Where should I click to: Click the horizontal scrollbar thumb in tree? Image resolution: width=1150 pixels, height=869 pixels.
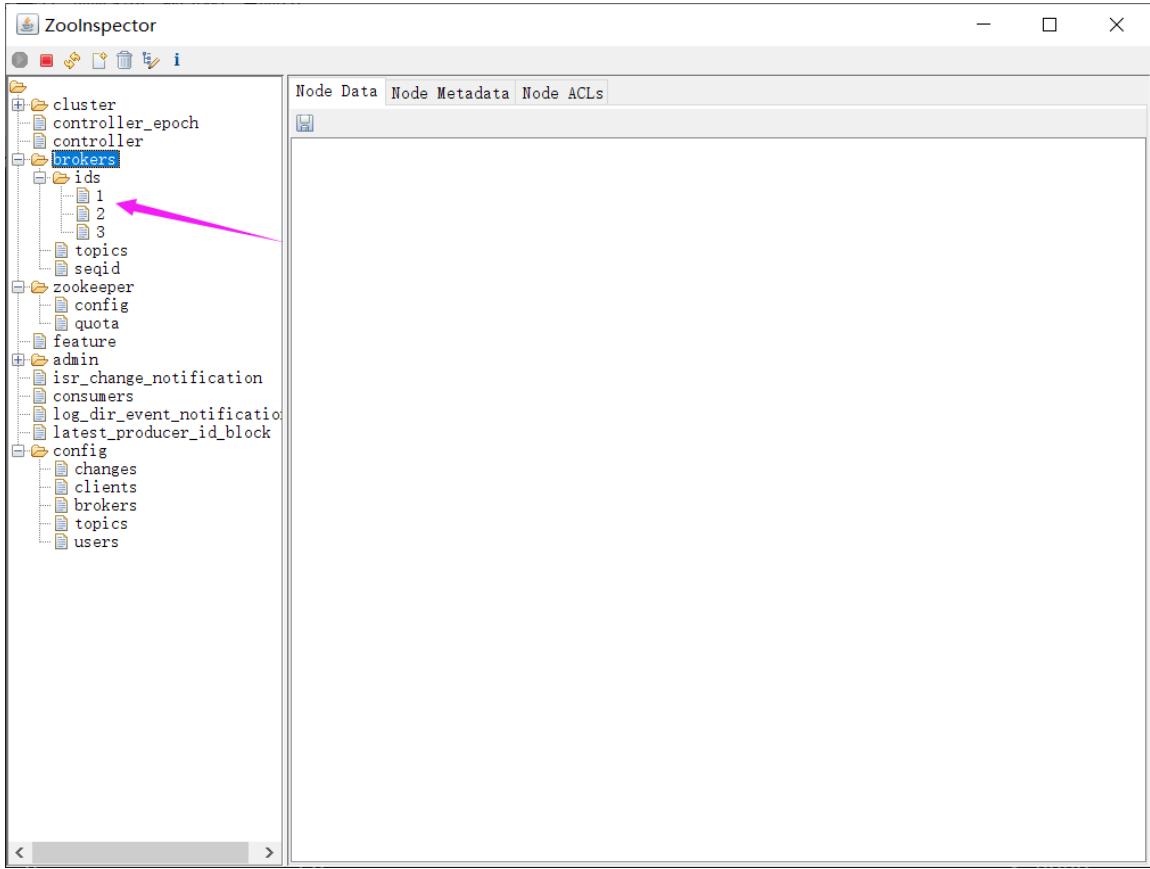click(140, 852)
